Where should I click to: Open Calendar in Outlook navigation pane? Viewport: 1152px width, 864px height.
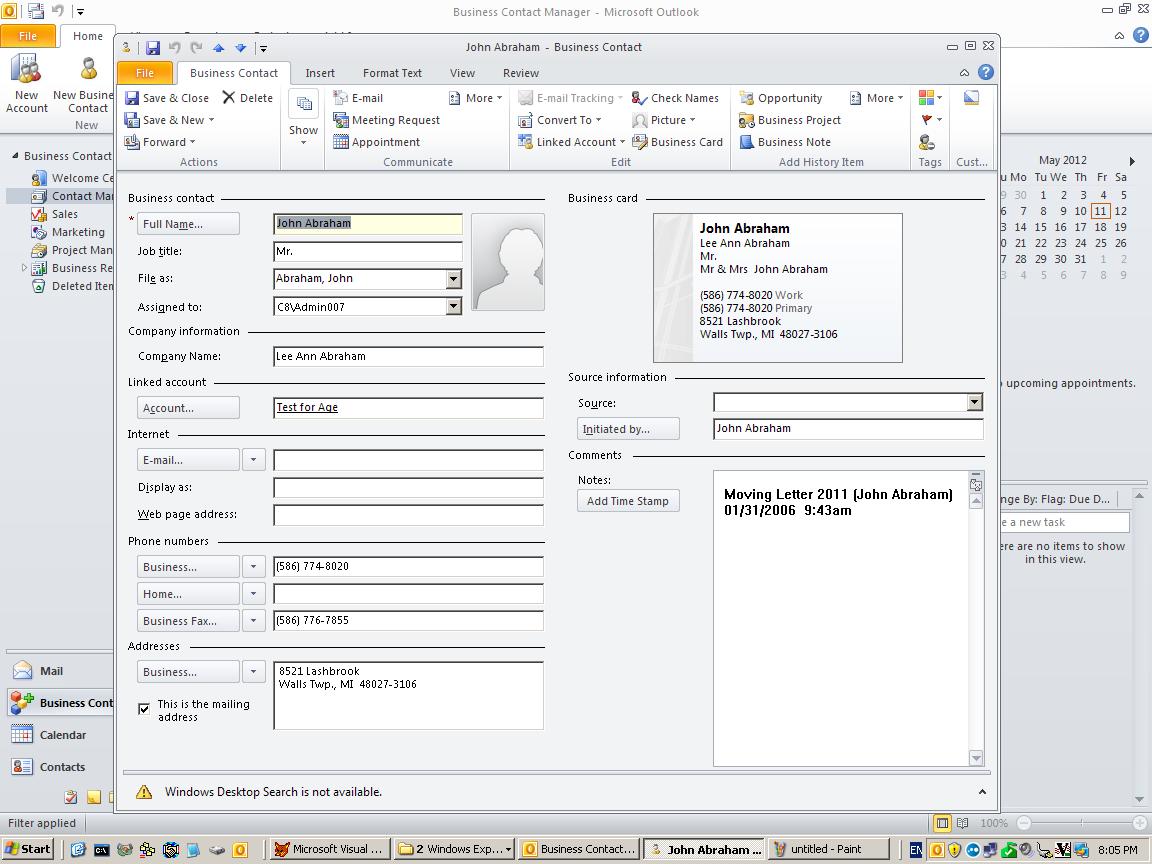[62, 735]
